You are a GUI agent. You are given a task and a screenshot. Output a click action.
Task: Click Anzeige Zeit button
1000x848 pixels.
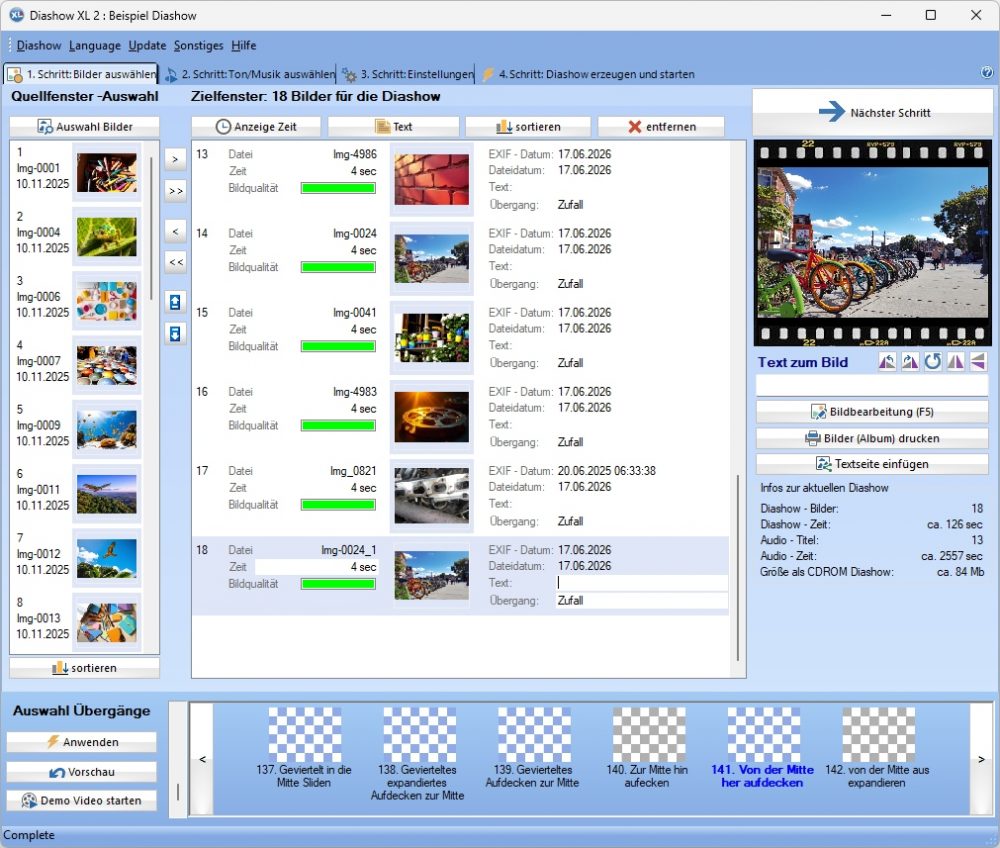[256, 126]
